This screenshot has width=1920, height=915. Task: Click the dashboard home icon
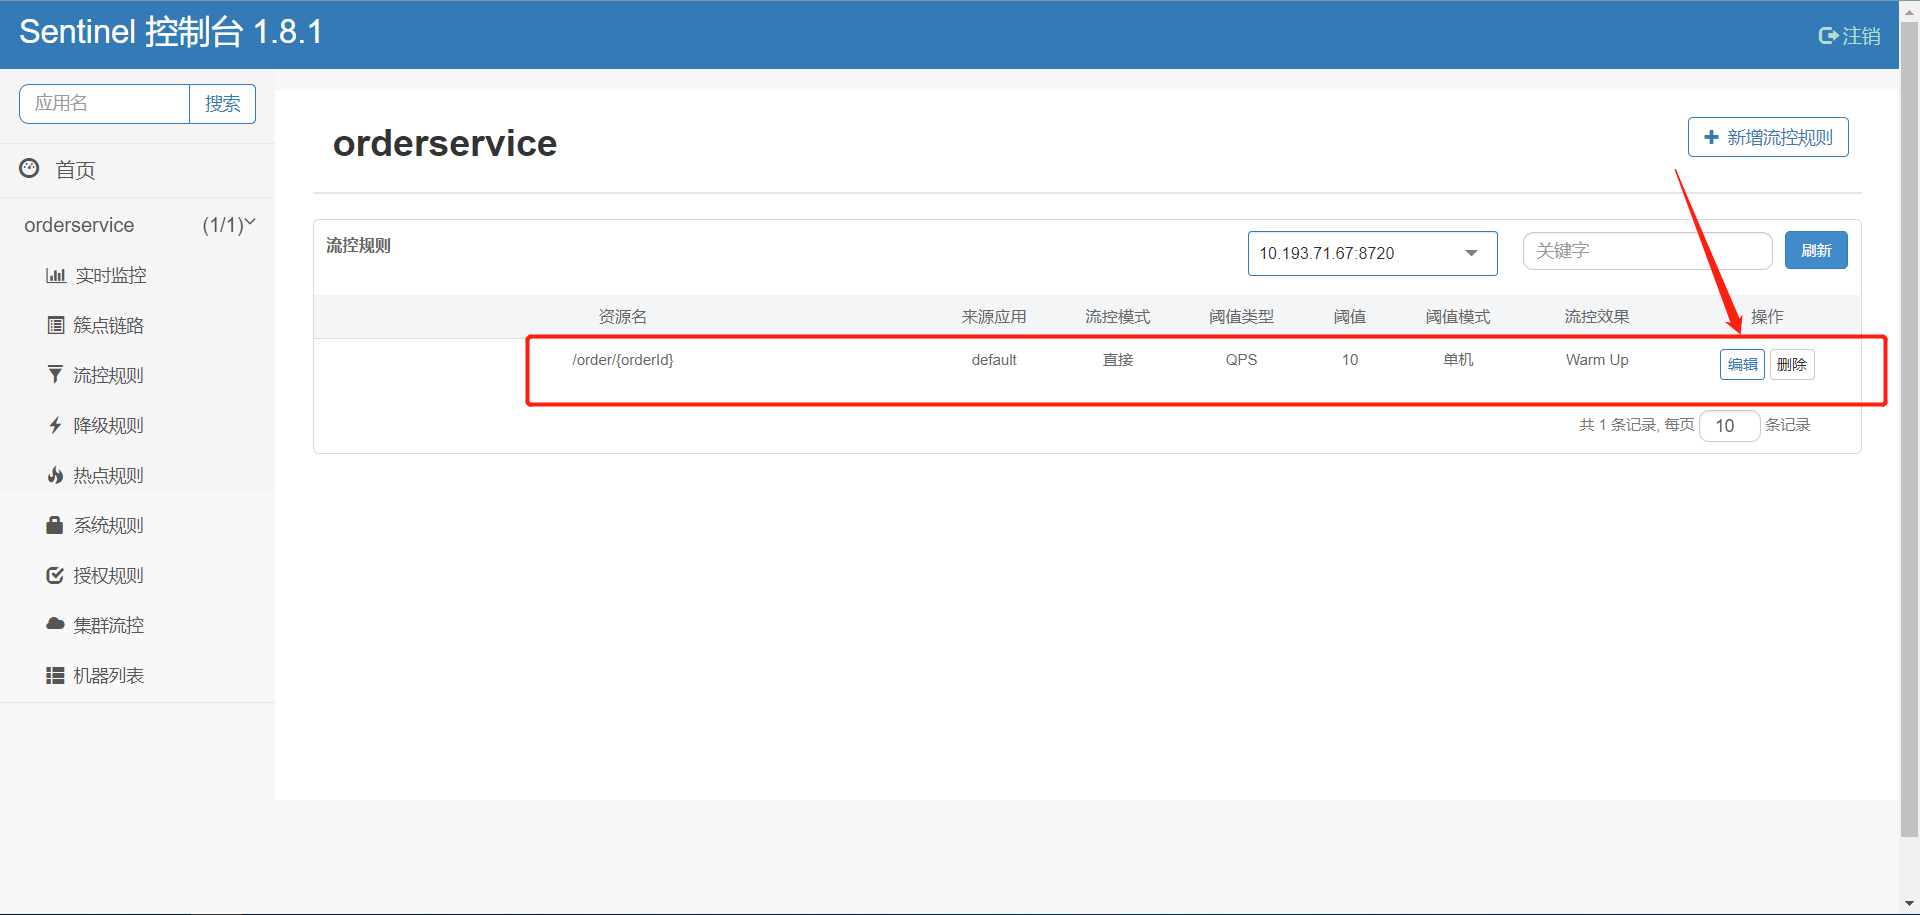point(30,168)
